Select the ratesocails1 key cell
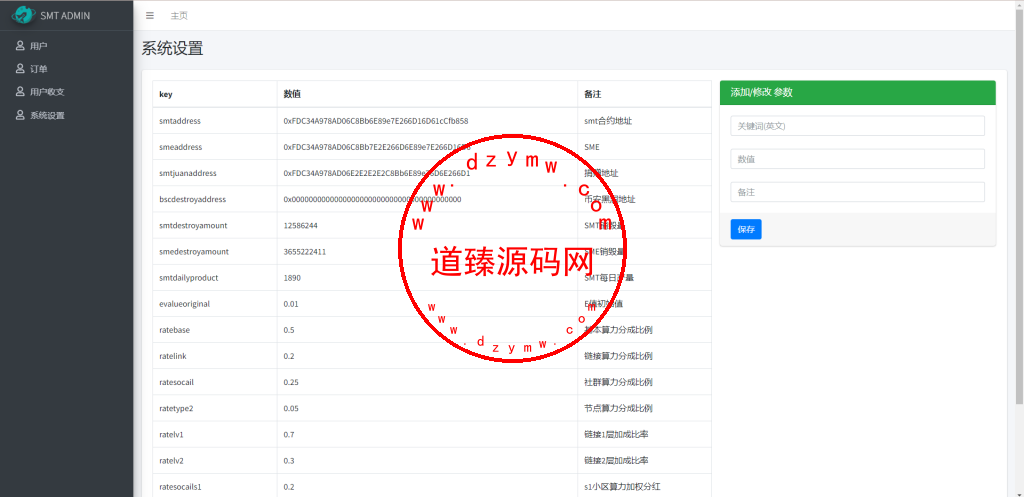This screenshot has height=497, width=1024. tap(215, 487)
